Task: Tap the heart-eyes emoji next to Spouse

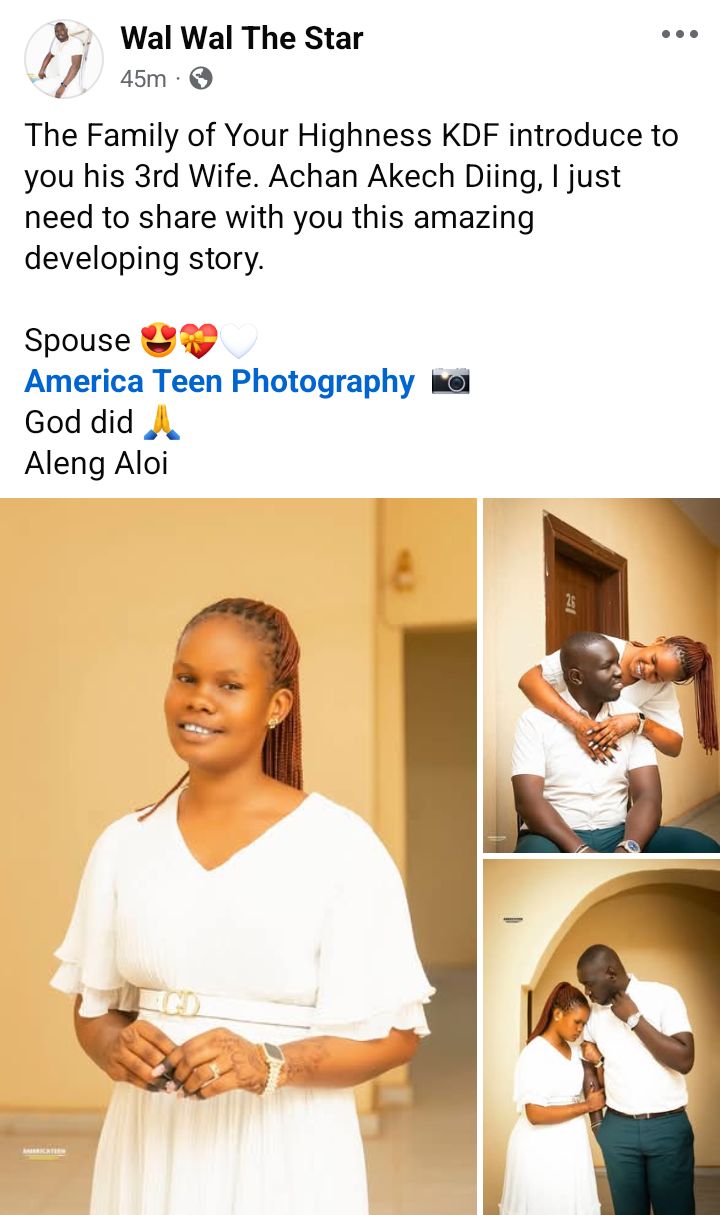Action: [x=159, y=341]
